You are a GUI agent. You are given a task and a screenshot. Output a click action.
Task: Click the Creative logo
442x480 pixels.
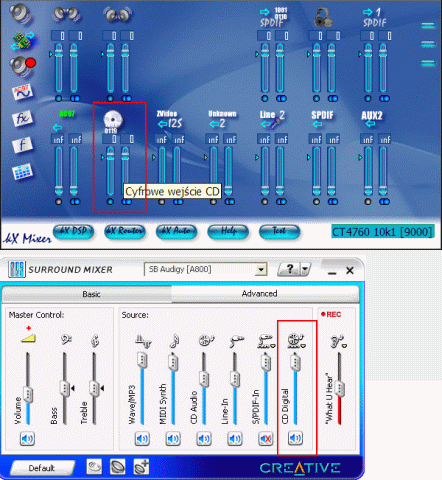pos(299,468)
